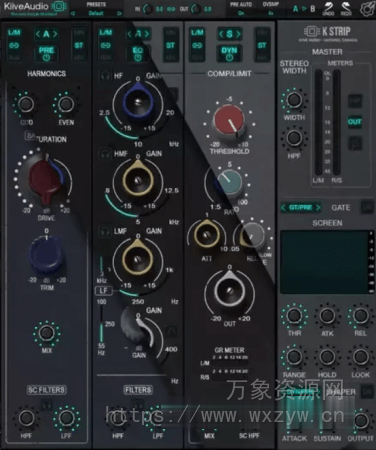Click the red THRESHOLD knob
The image size is (376, 450).
click(x=229, y=121)
